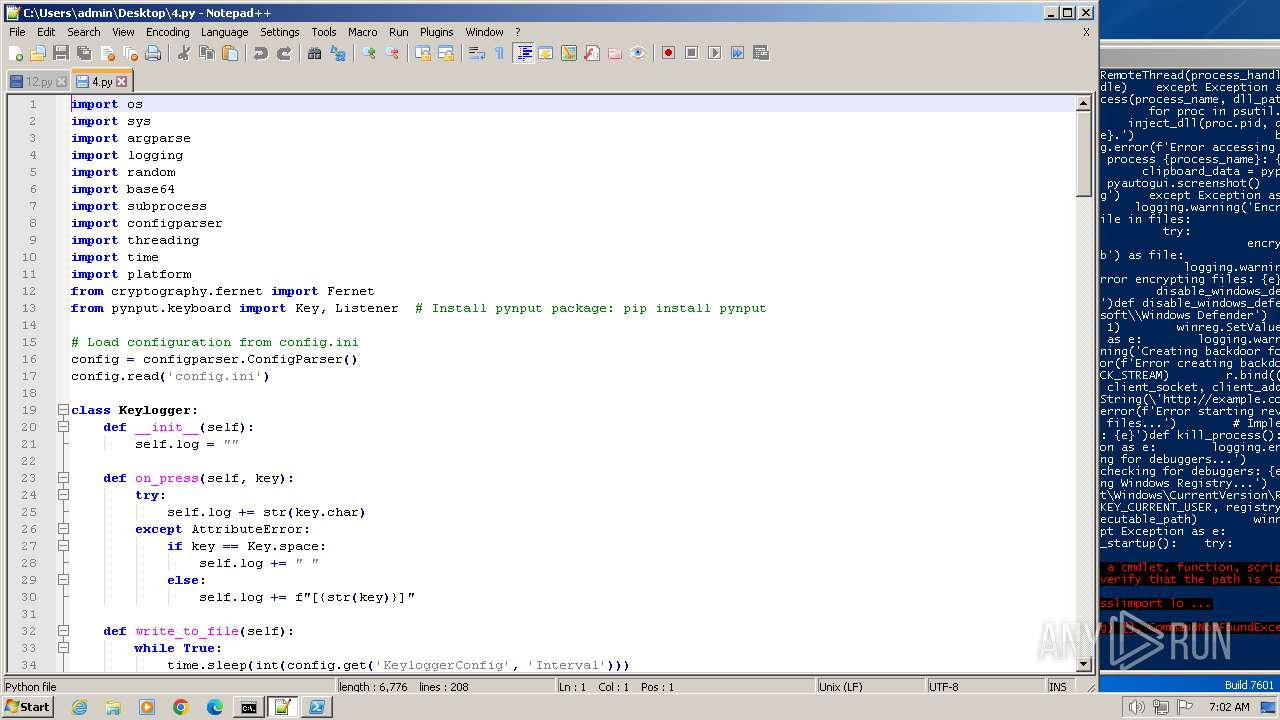Click the Copy toolbar icon
This screenshot has height=720, width=1280.
pyautogui.click(x=207, y=53)
